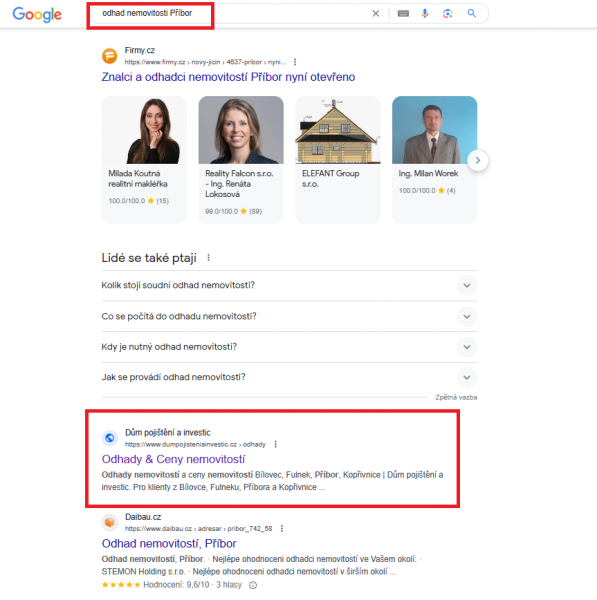Click 100.0/100.0 (4) rating under Milan Worek

click(x=427, y=191)
